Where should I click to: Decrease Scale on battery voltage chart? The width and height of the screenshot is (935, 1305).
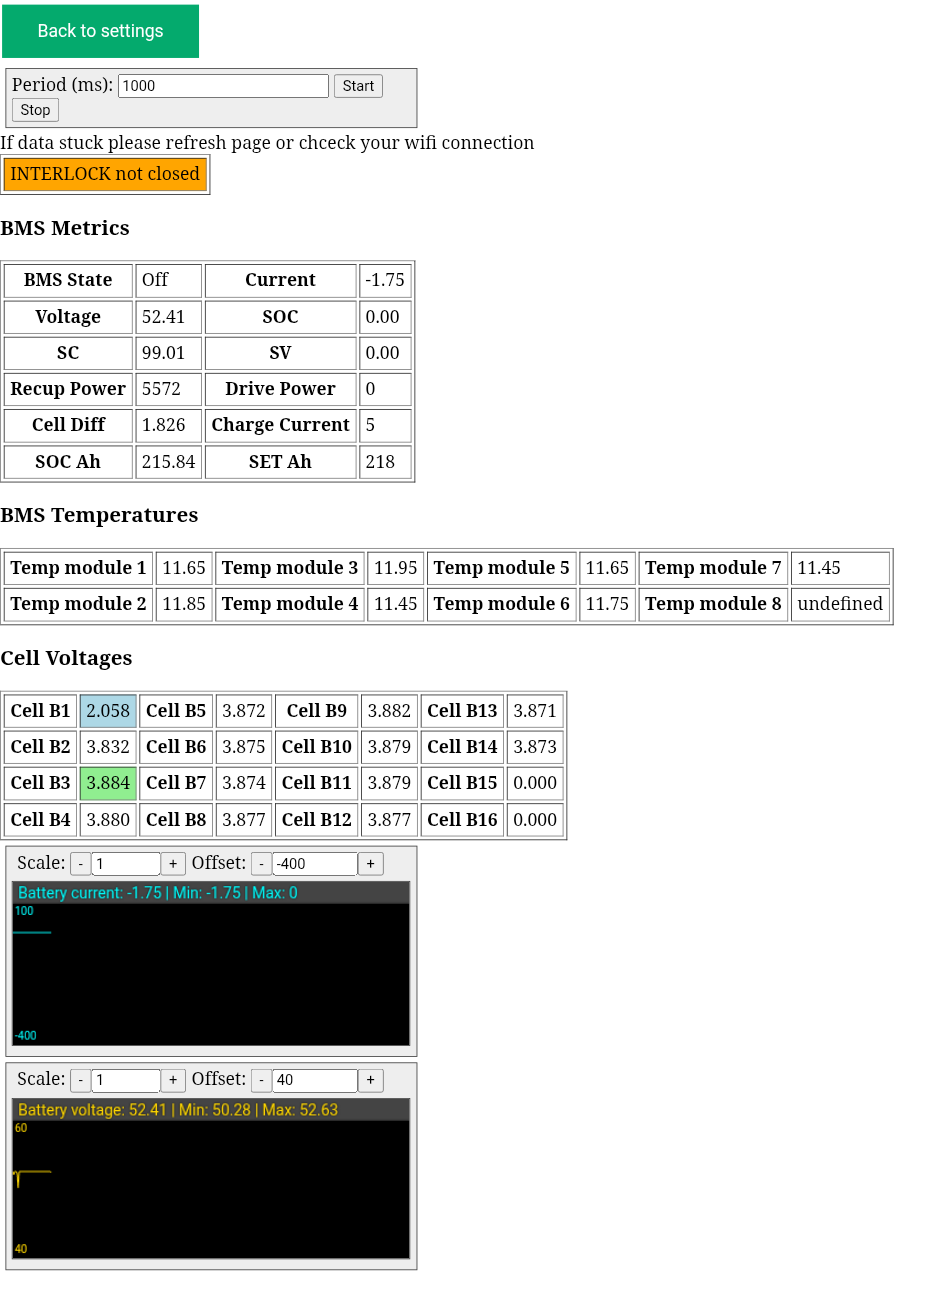click(81, 1080)
